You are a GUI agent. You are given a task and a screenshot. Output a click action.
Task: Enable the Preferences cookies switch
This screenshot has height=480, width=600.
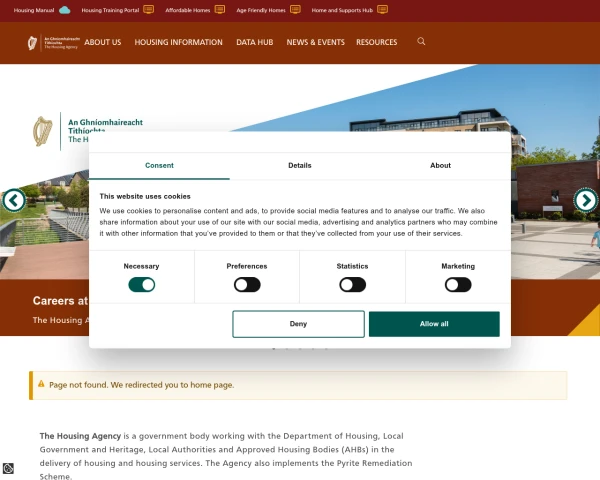[247, 285]
